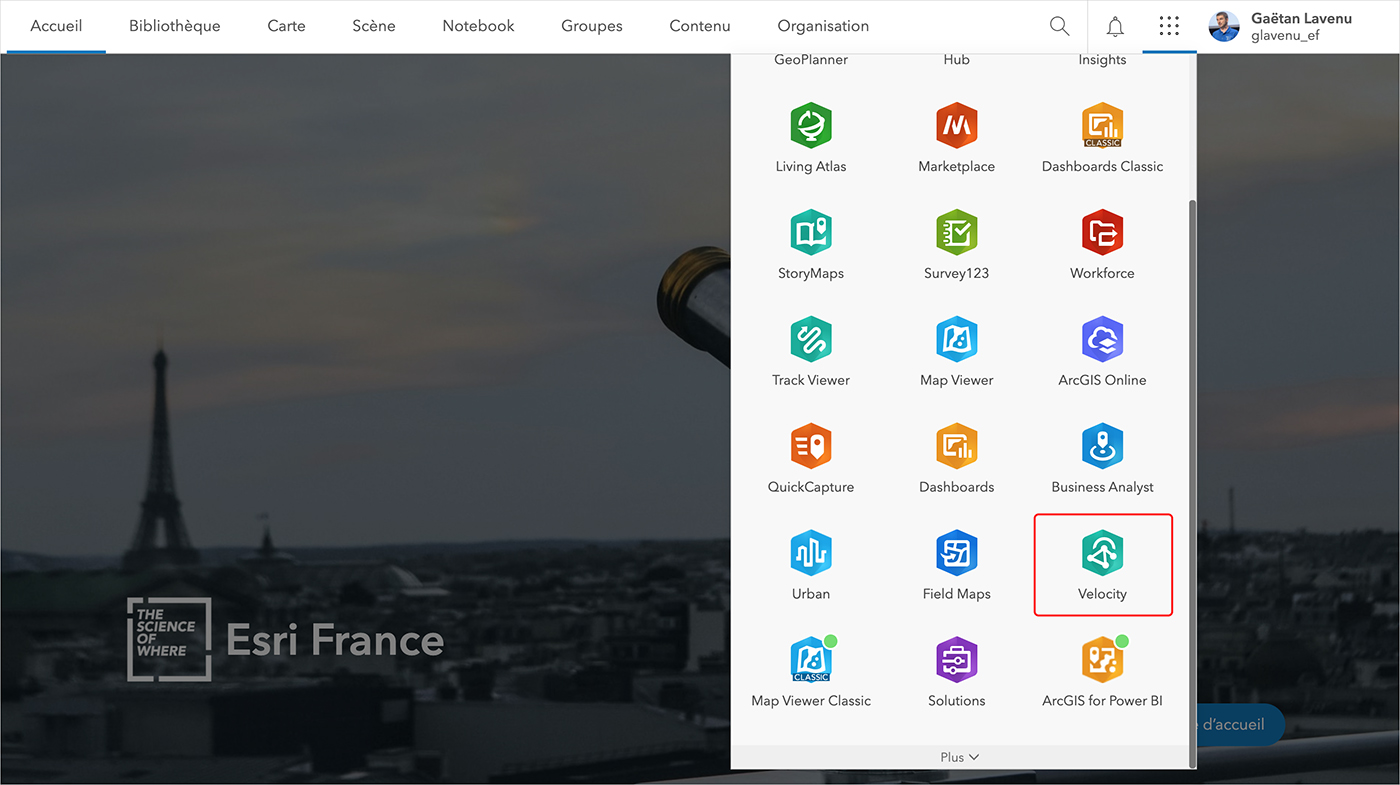Go to the Contenu tab
Viewport: 1400px width, 785px height.
[699, 26]
